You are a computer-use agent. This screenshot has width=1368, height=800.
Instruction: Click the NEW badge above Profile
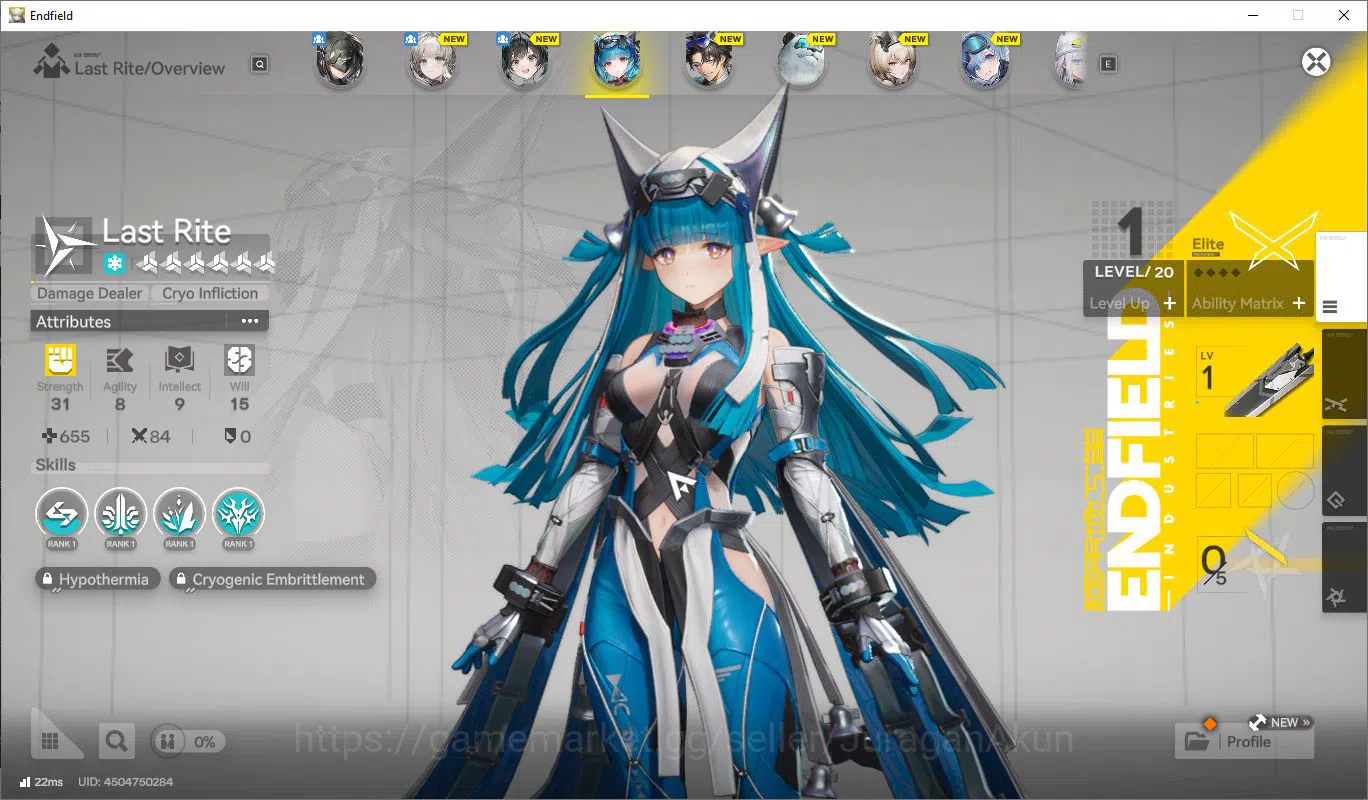point(1281,722)
